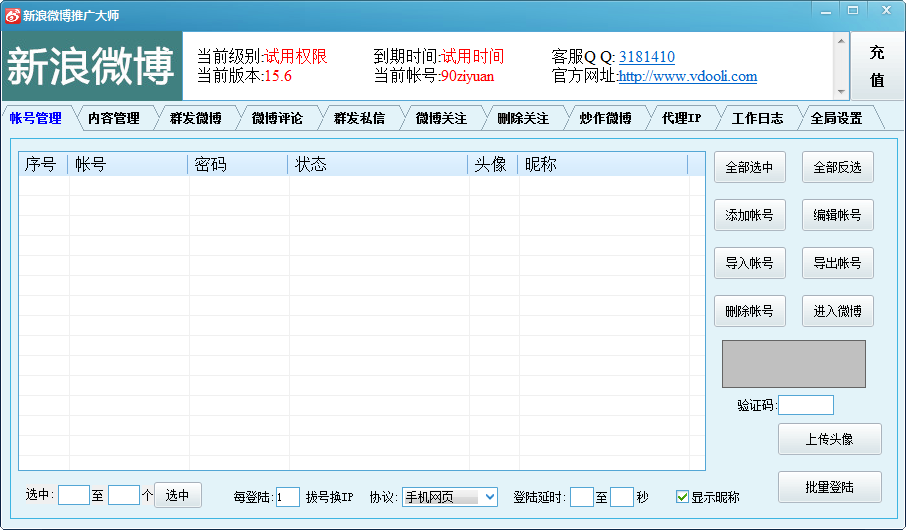Click the 上传头像 button
The width and height of the screenshot is (906, 530).
829,439
